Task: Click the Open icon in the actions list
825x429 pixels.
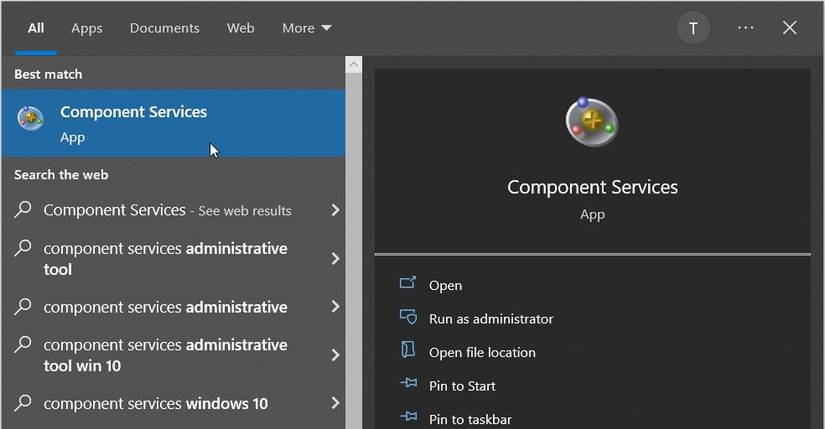Action: point(407,284)
